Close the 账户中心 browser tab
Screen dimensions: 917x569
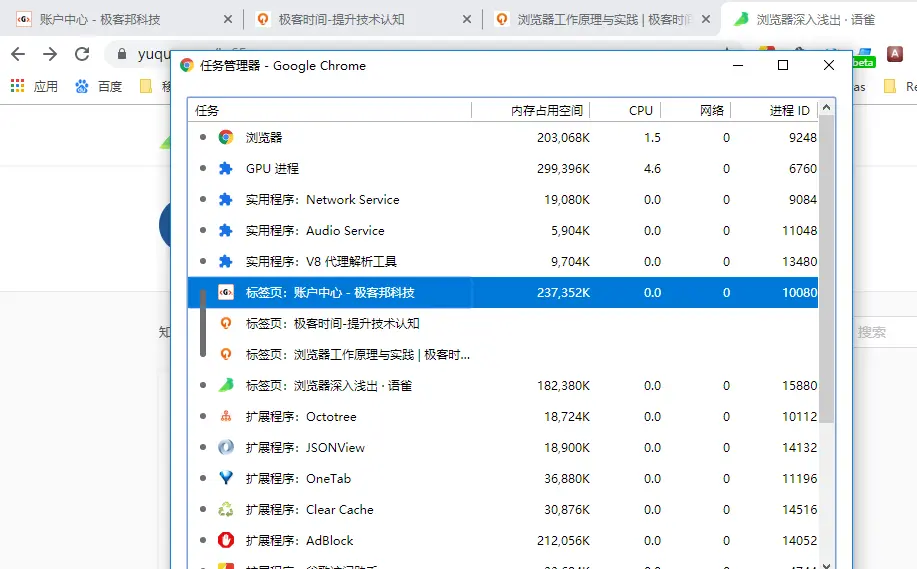pyautogui.click(x=228, y=19)
